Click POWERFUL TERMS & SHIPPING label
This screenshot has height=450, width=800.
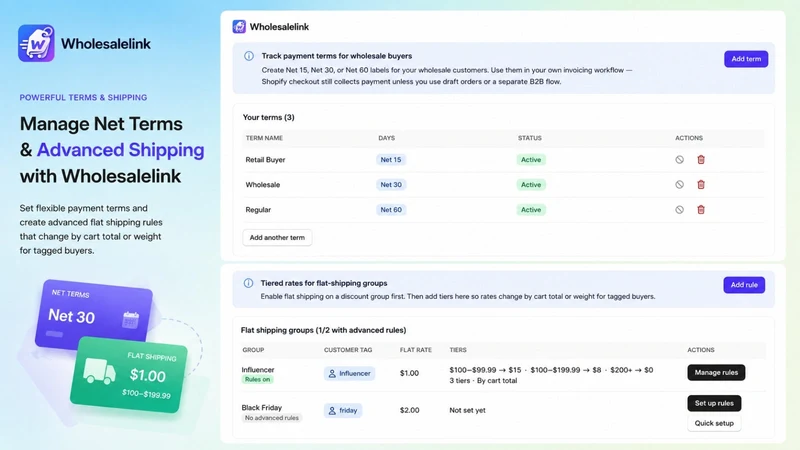coord(83,97)
